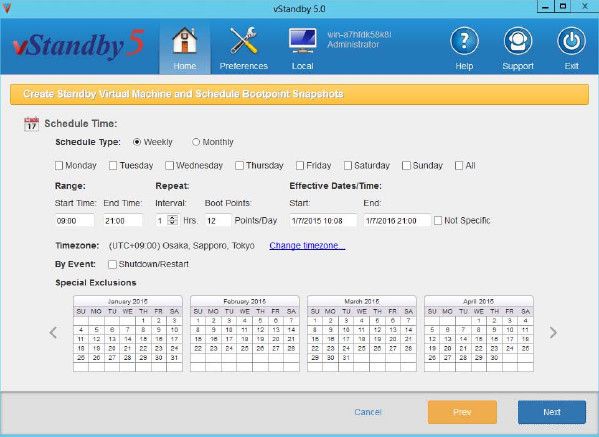Check the Monday checkbox
The image size is (599, 437).
point(59,165)
